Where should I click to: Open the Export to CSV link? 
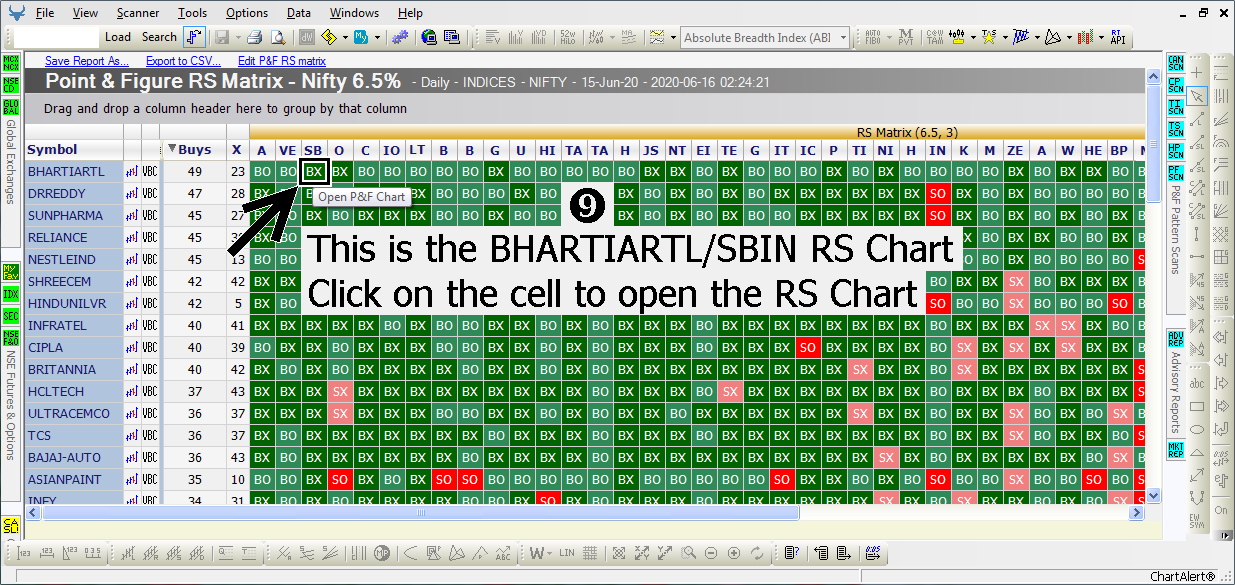183,61
